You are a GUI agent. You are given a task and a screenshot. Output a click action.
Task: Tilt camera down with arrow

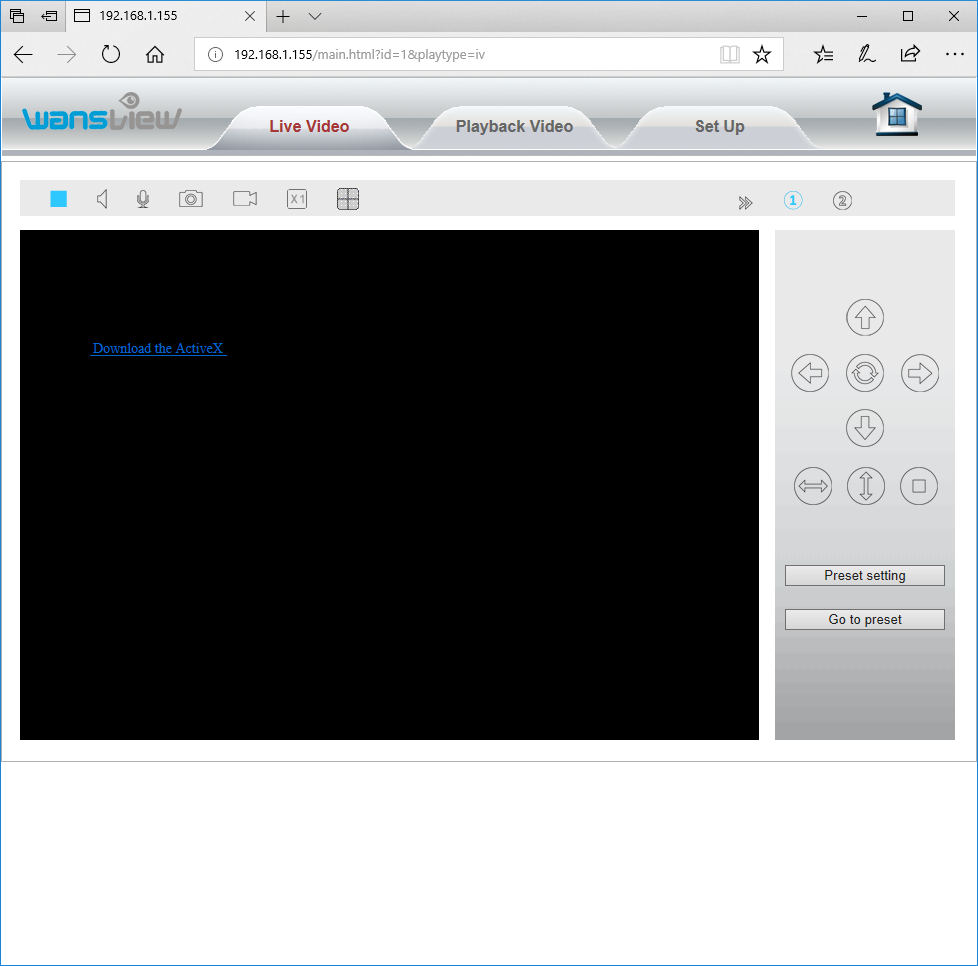(865, 428)
